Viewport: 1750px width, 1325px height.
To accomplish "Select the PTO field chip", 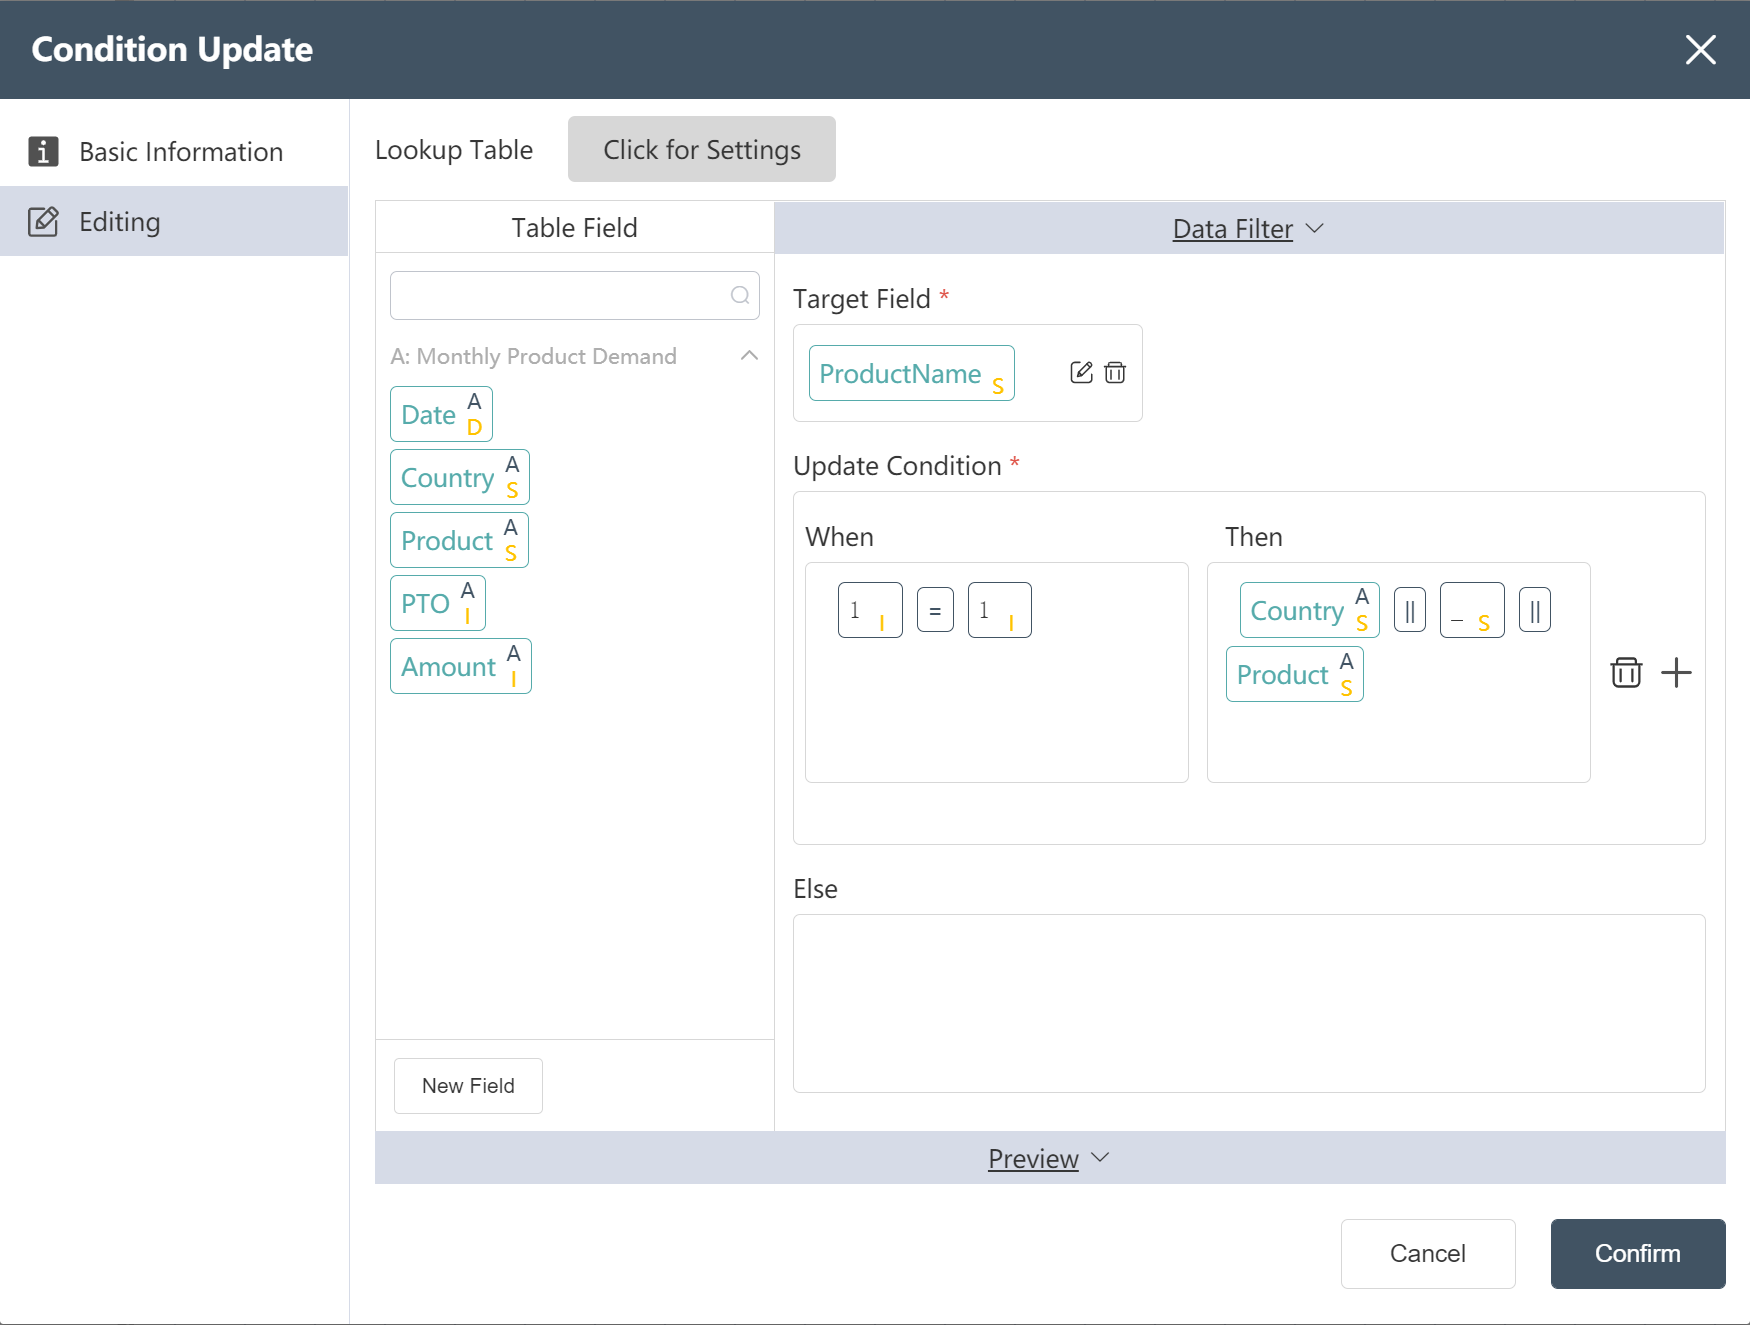I will pos(437,603).
